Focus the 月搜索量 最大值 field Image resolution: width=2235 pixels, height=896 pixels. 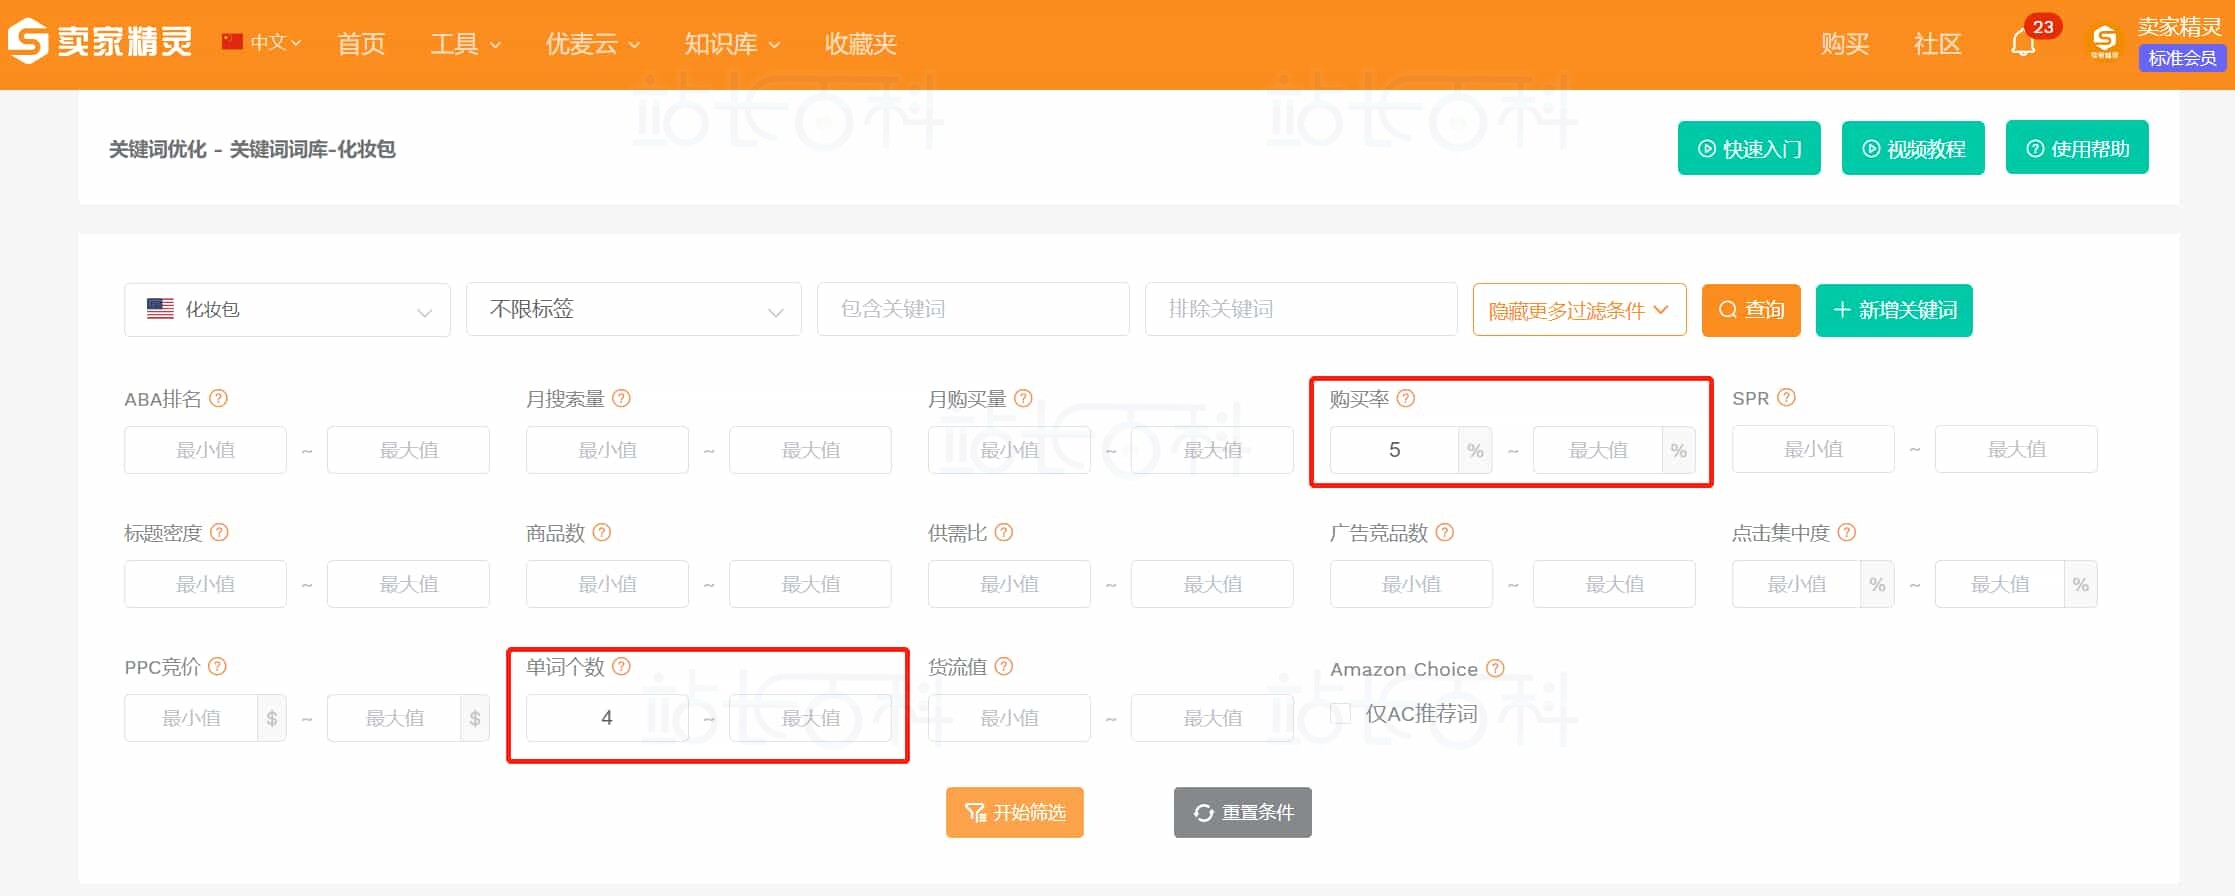(810, 450)
